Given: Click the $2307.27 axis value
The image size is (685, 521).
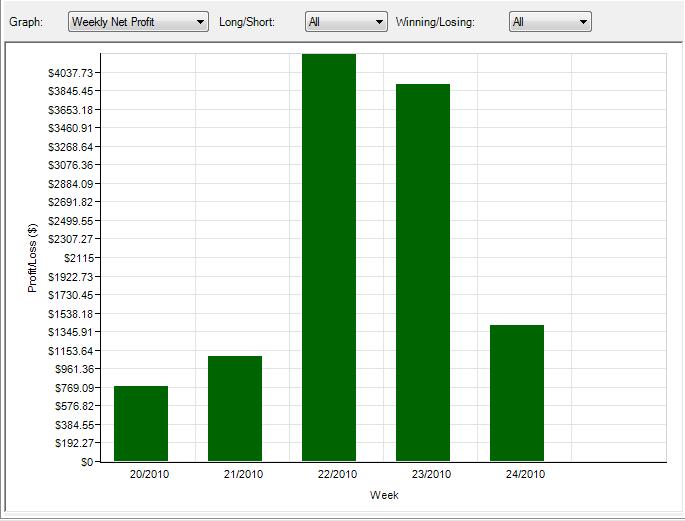Looking at the screenshot, I should tap(71, 240).
